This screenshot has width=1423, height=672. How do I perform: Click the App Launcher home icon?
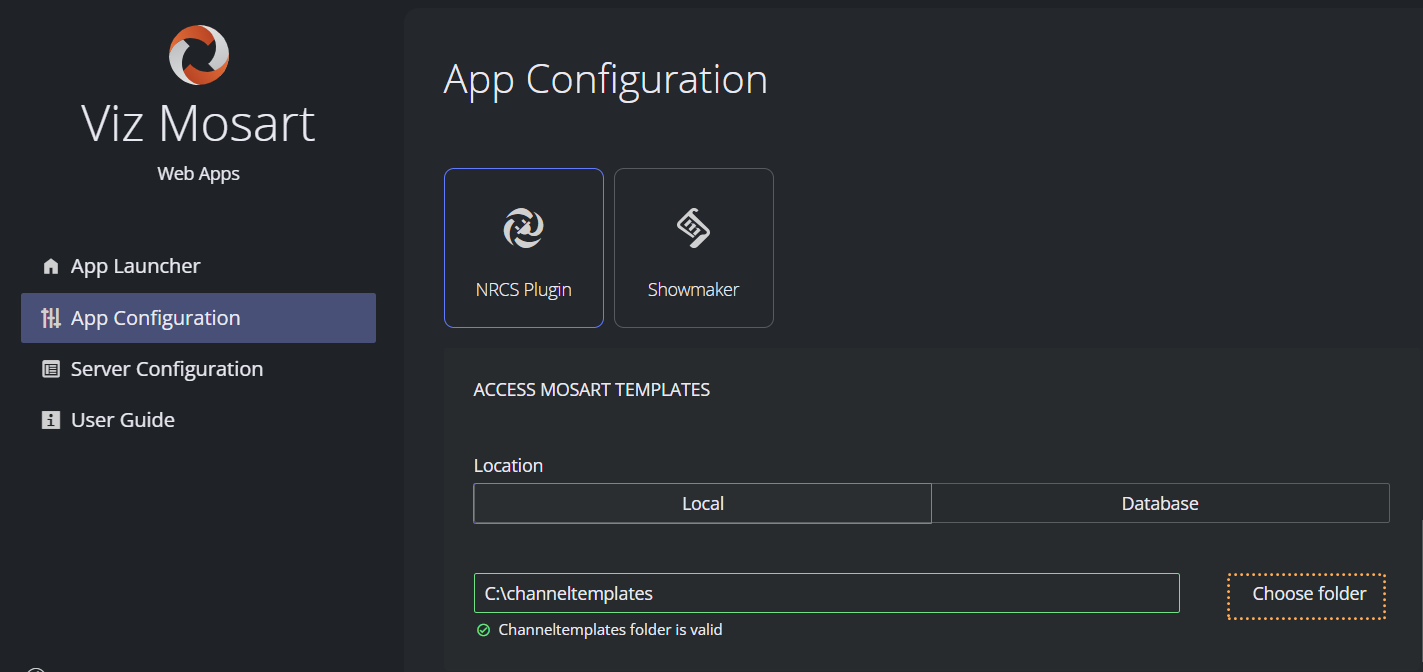(x=51, y=266)
